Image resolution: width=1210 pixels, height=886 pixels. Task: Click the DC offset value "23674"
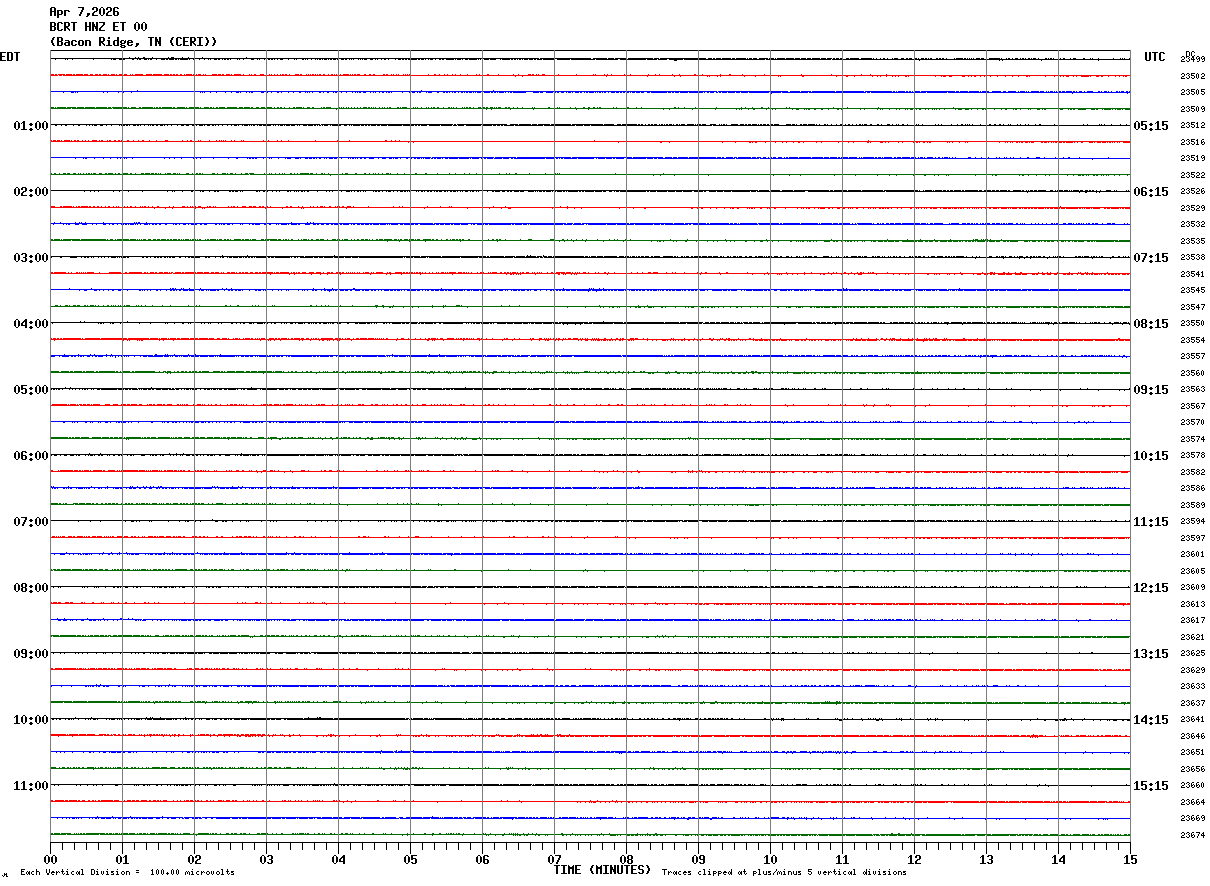(x=1192, y=835)
